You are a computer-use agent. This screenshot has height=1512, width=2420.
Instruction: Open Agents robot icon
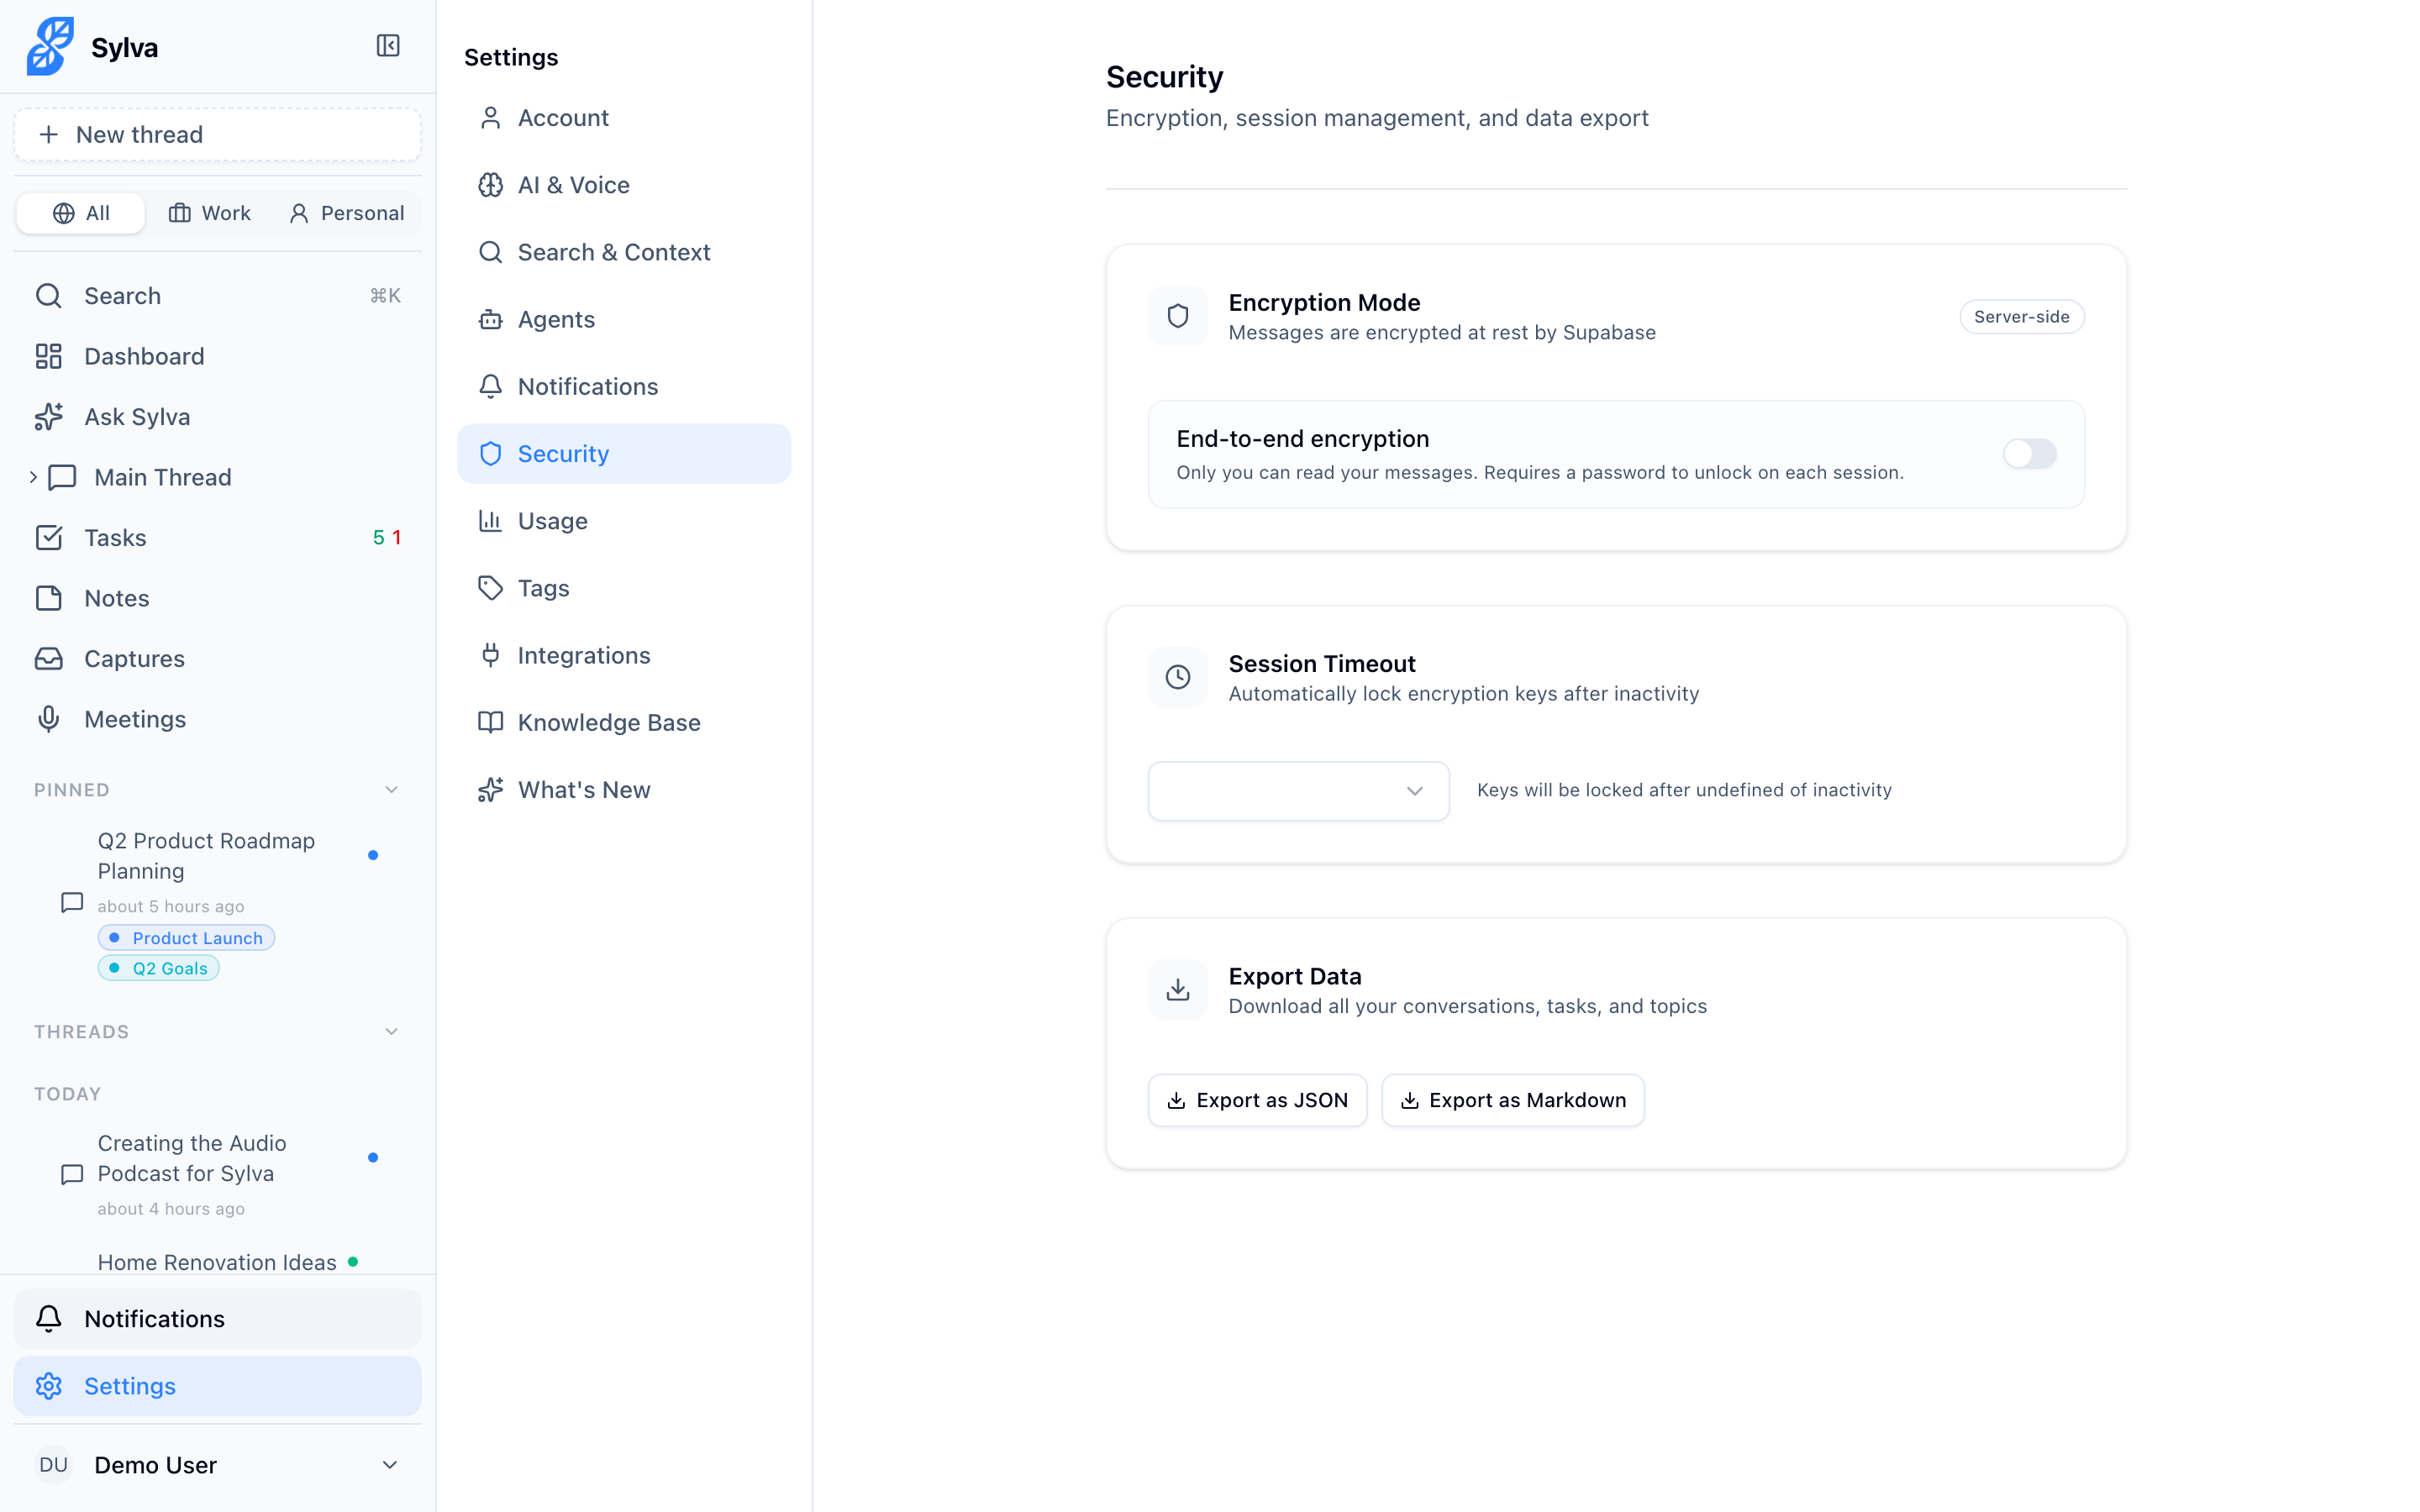click(x=490, y=319)
